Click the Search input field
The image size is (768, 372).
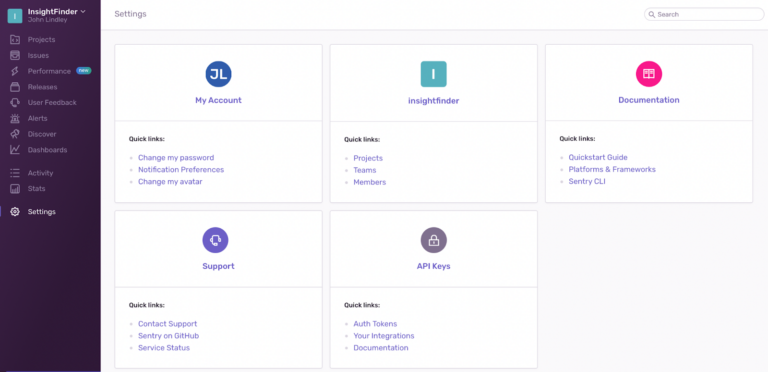click(x=704, y=15)
